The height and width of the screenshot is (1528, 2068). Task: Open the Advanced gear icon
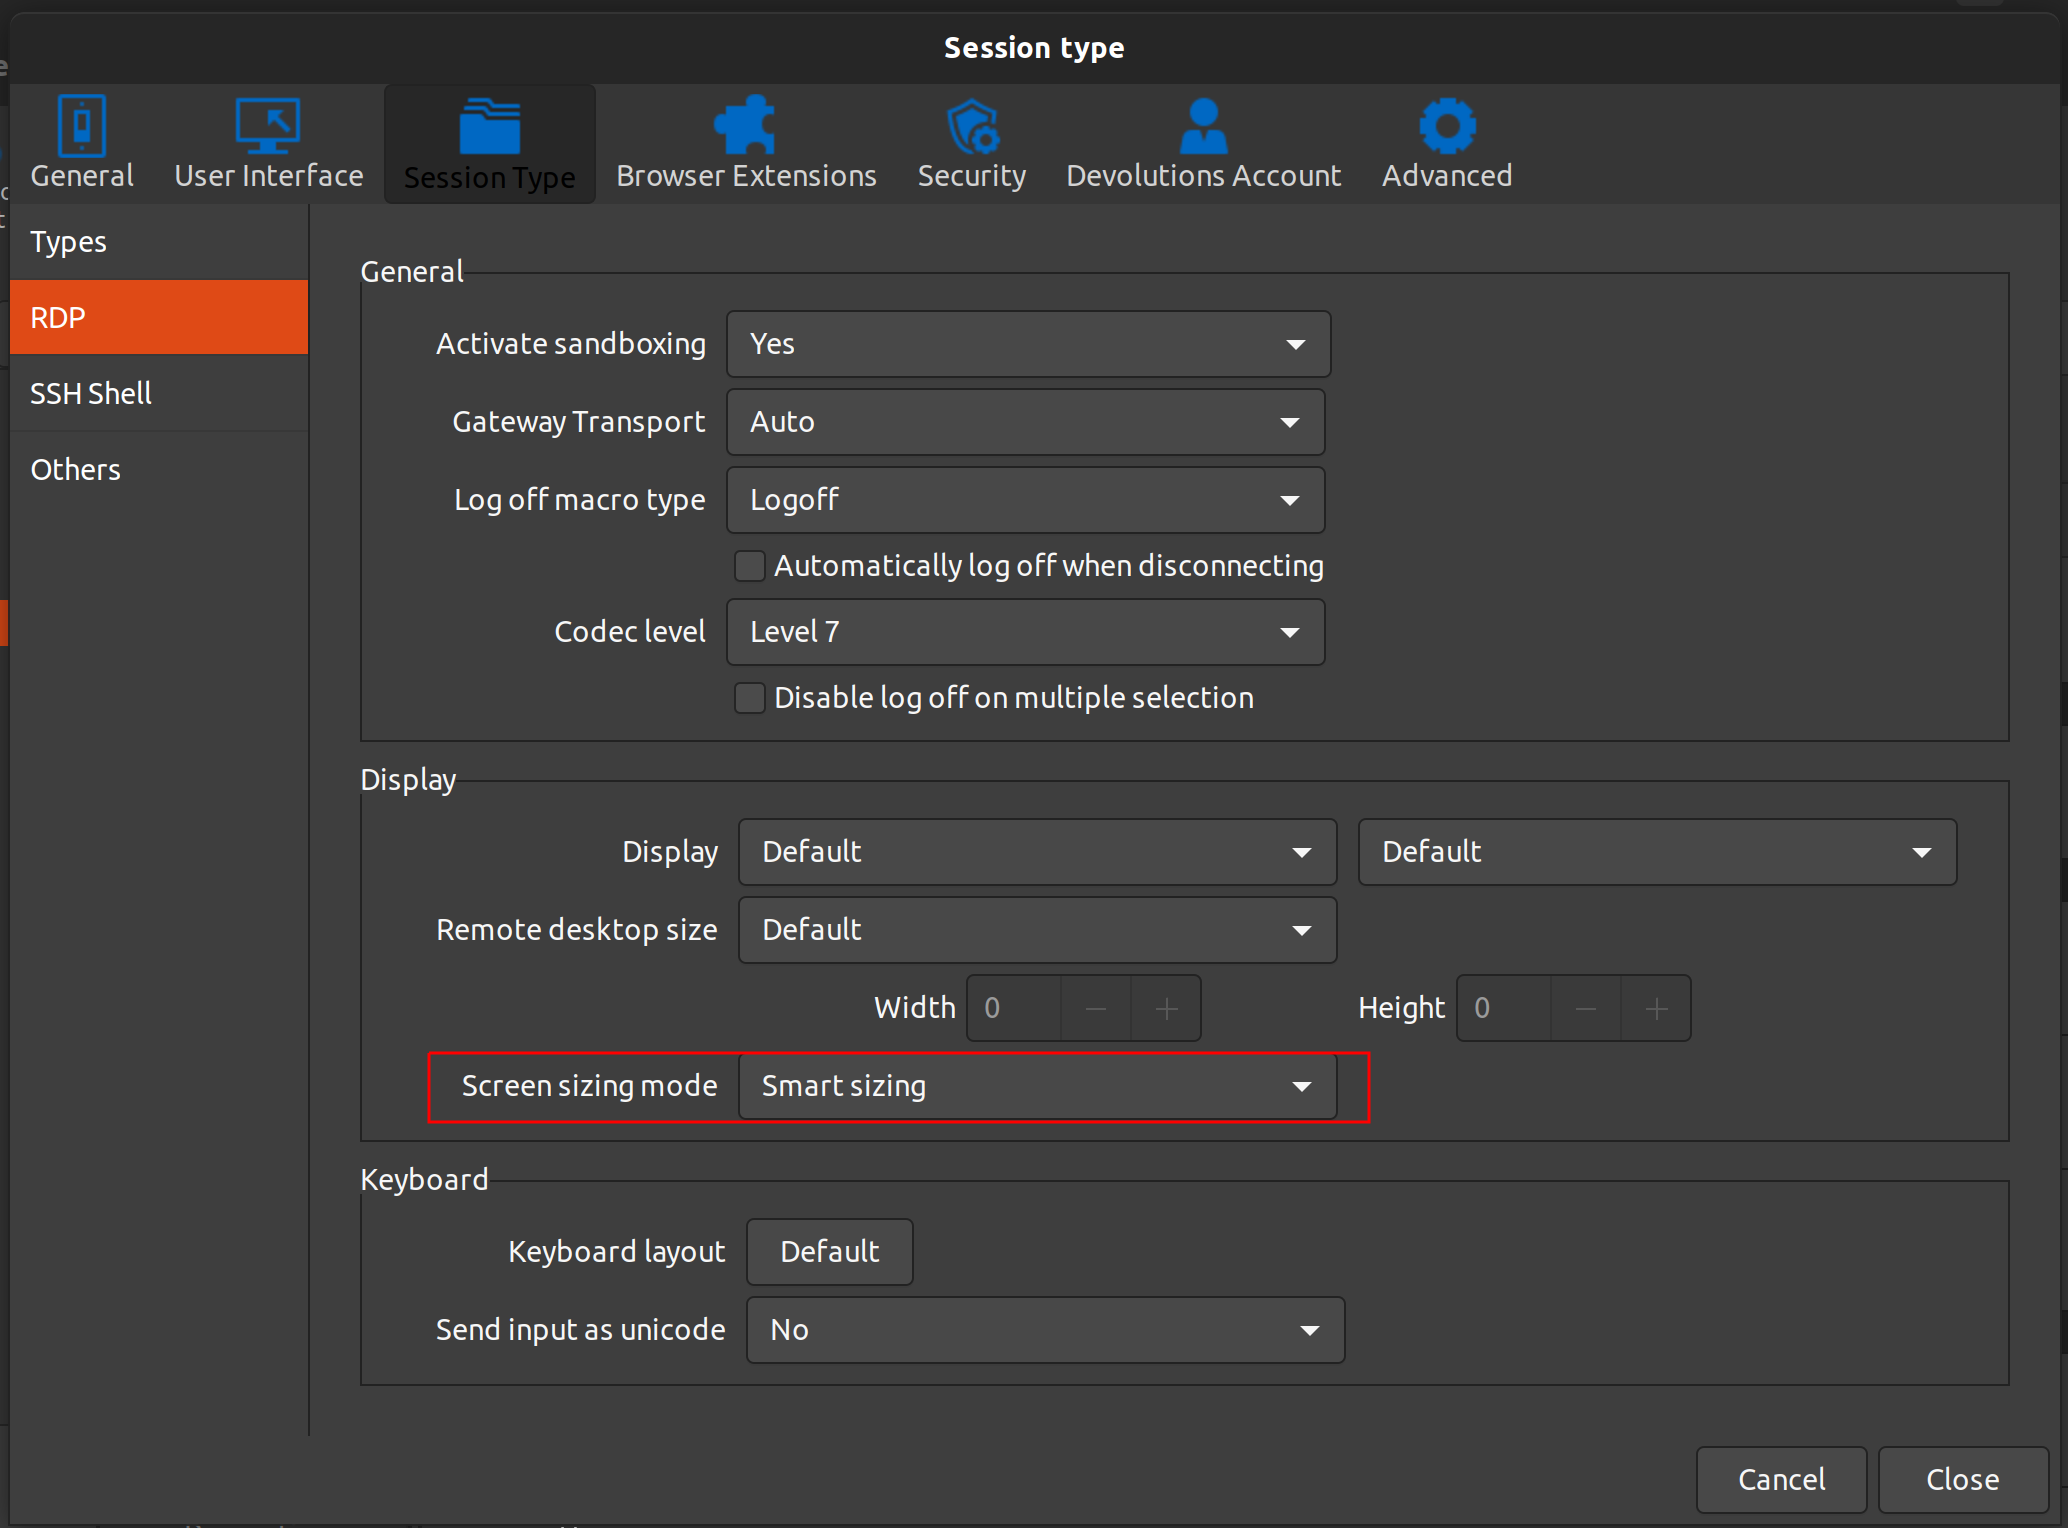pyautogui.click(x=1447, y=126)
